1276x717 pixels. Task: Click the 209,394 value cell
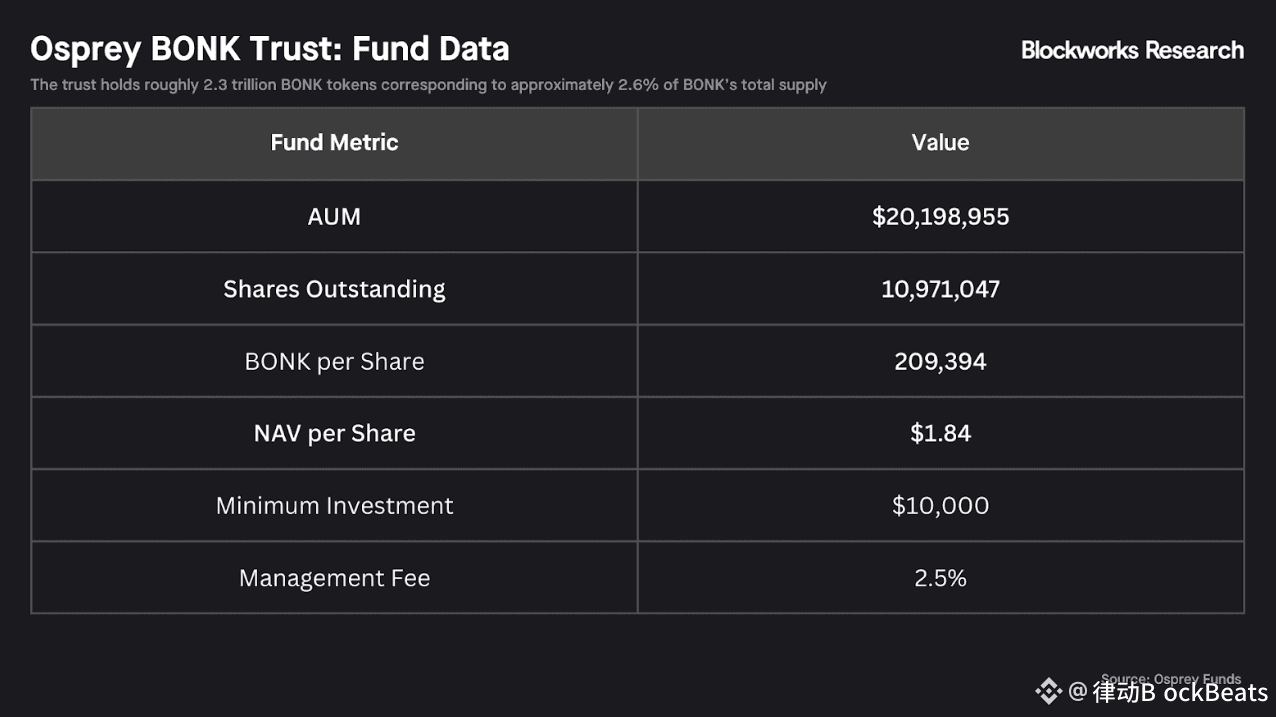pyautogui.click(x=940, y=361)
